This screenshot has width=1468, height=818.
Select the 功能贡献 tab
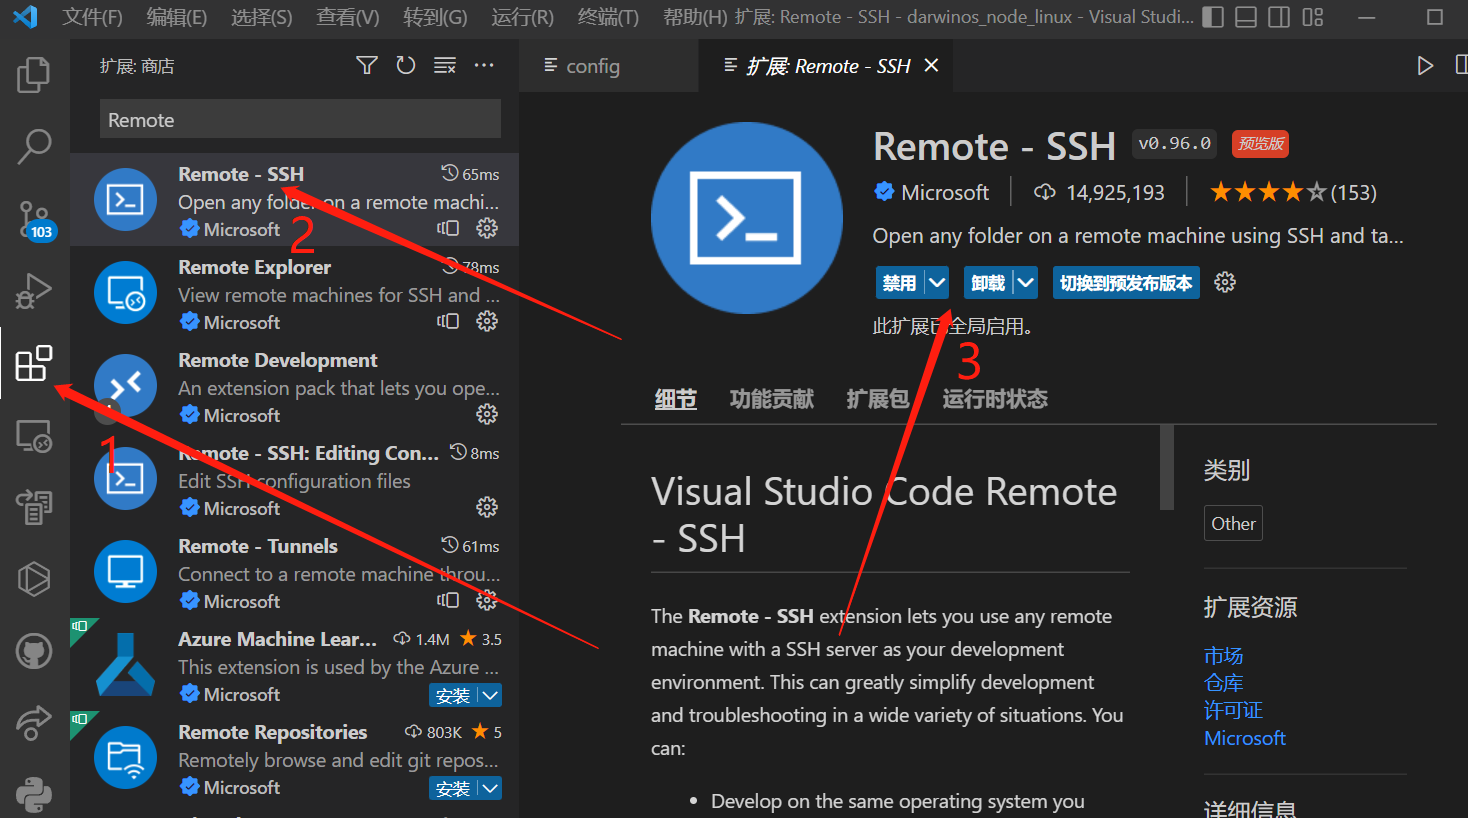(x=772, y=399)
